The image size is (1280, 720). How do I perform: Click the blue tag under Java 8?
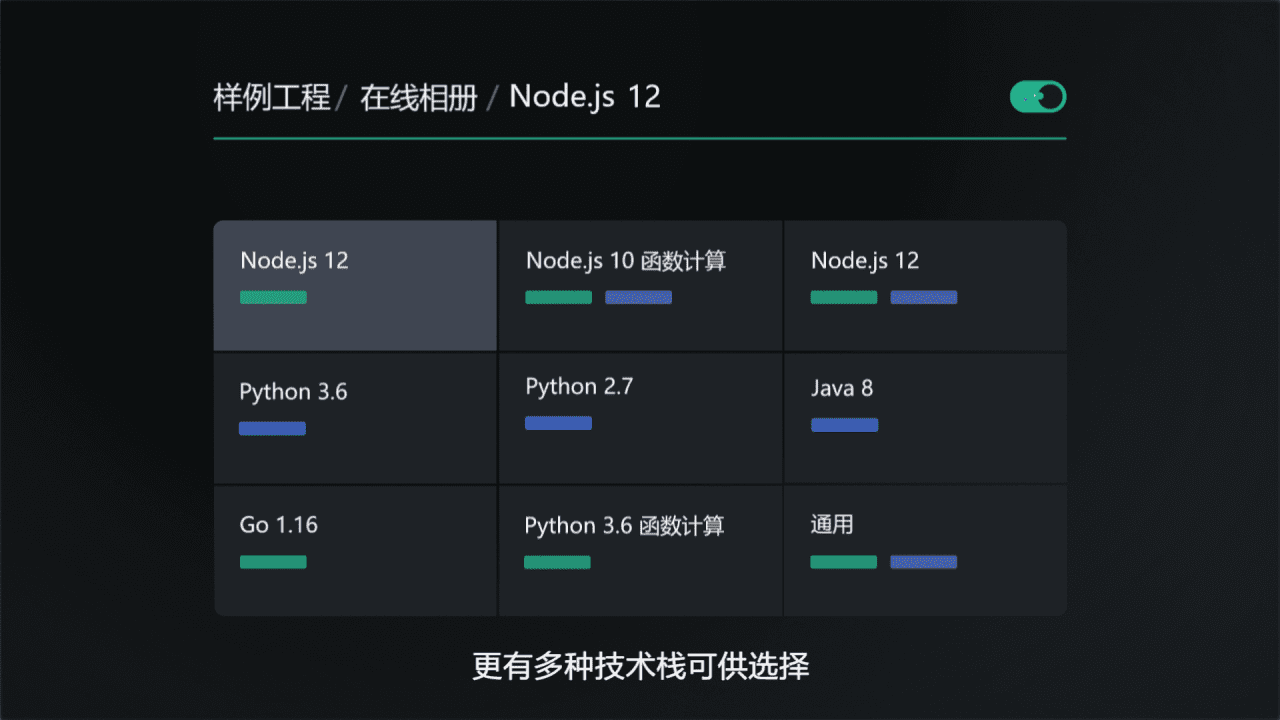point(844,425)
